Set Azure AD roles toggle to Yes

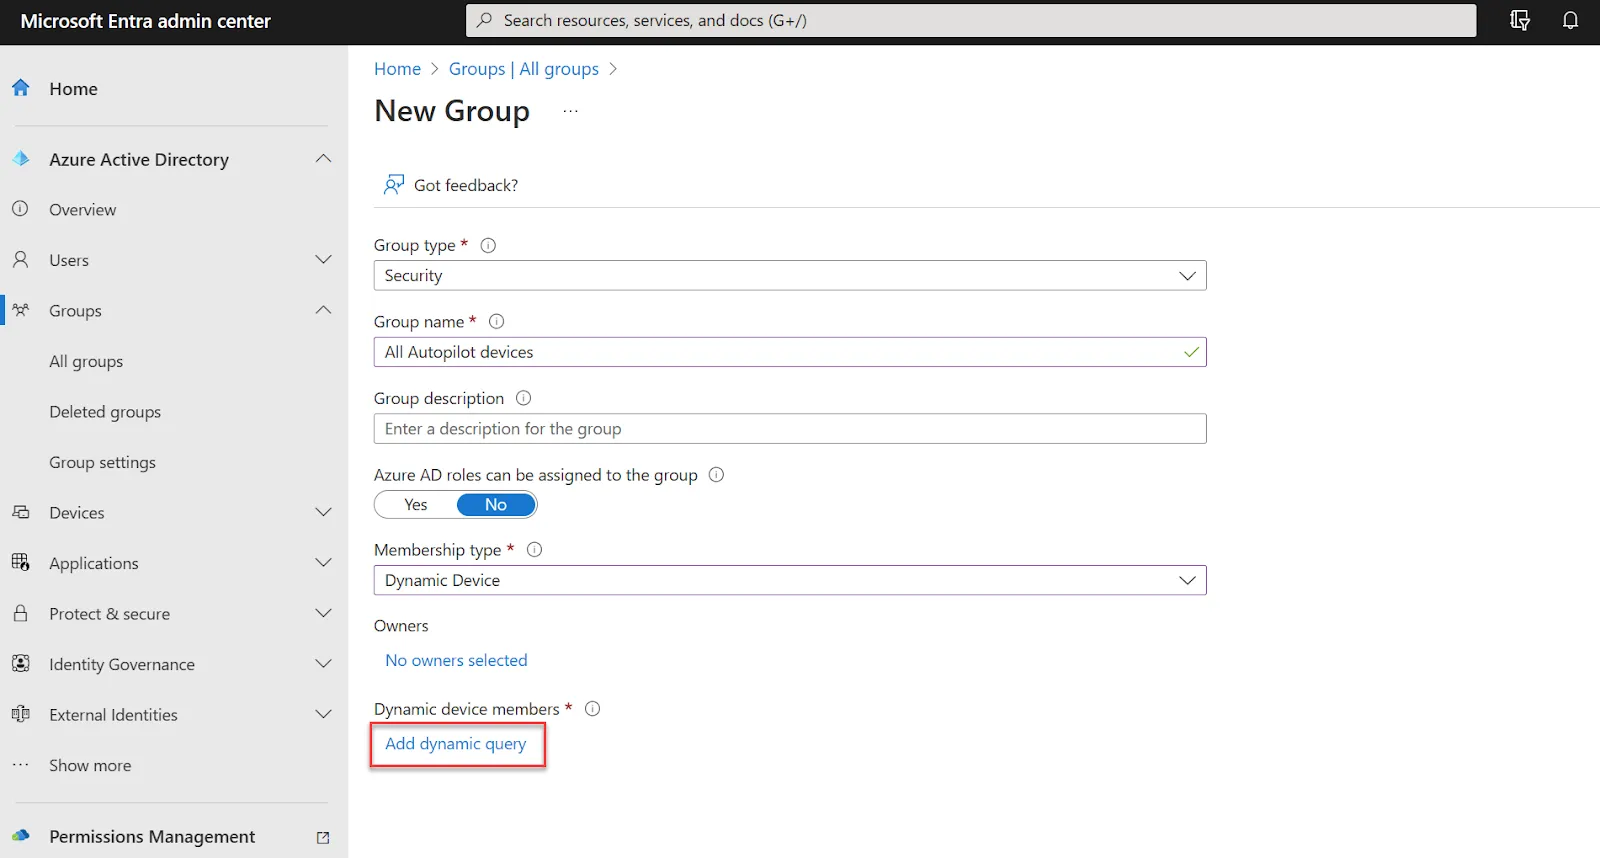click(416, 505)
